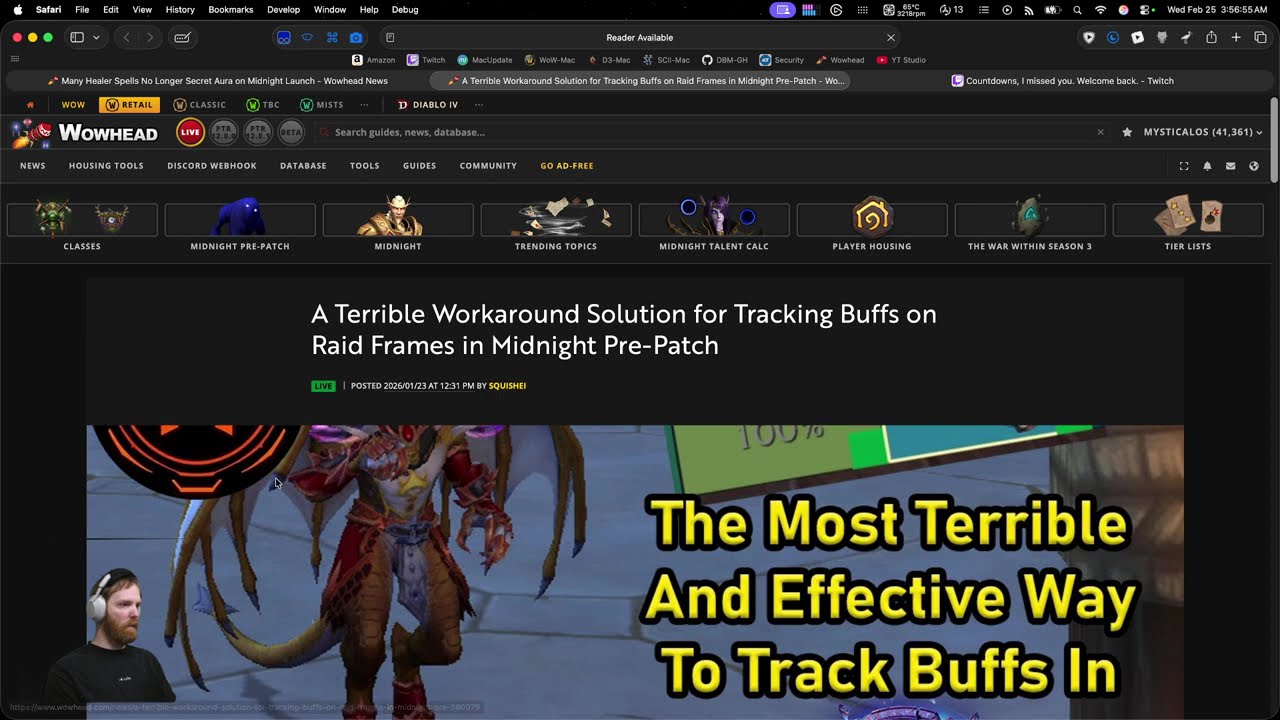
Task: Open the DATABASE menu
Action: [303, 166]
